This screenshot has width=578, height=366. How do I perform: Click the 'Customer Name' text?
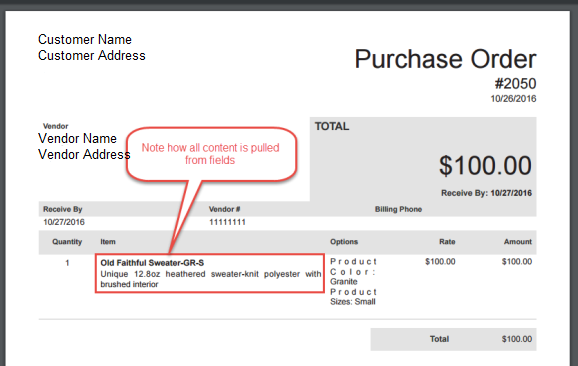point(85,39)
